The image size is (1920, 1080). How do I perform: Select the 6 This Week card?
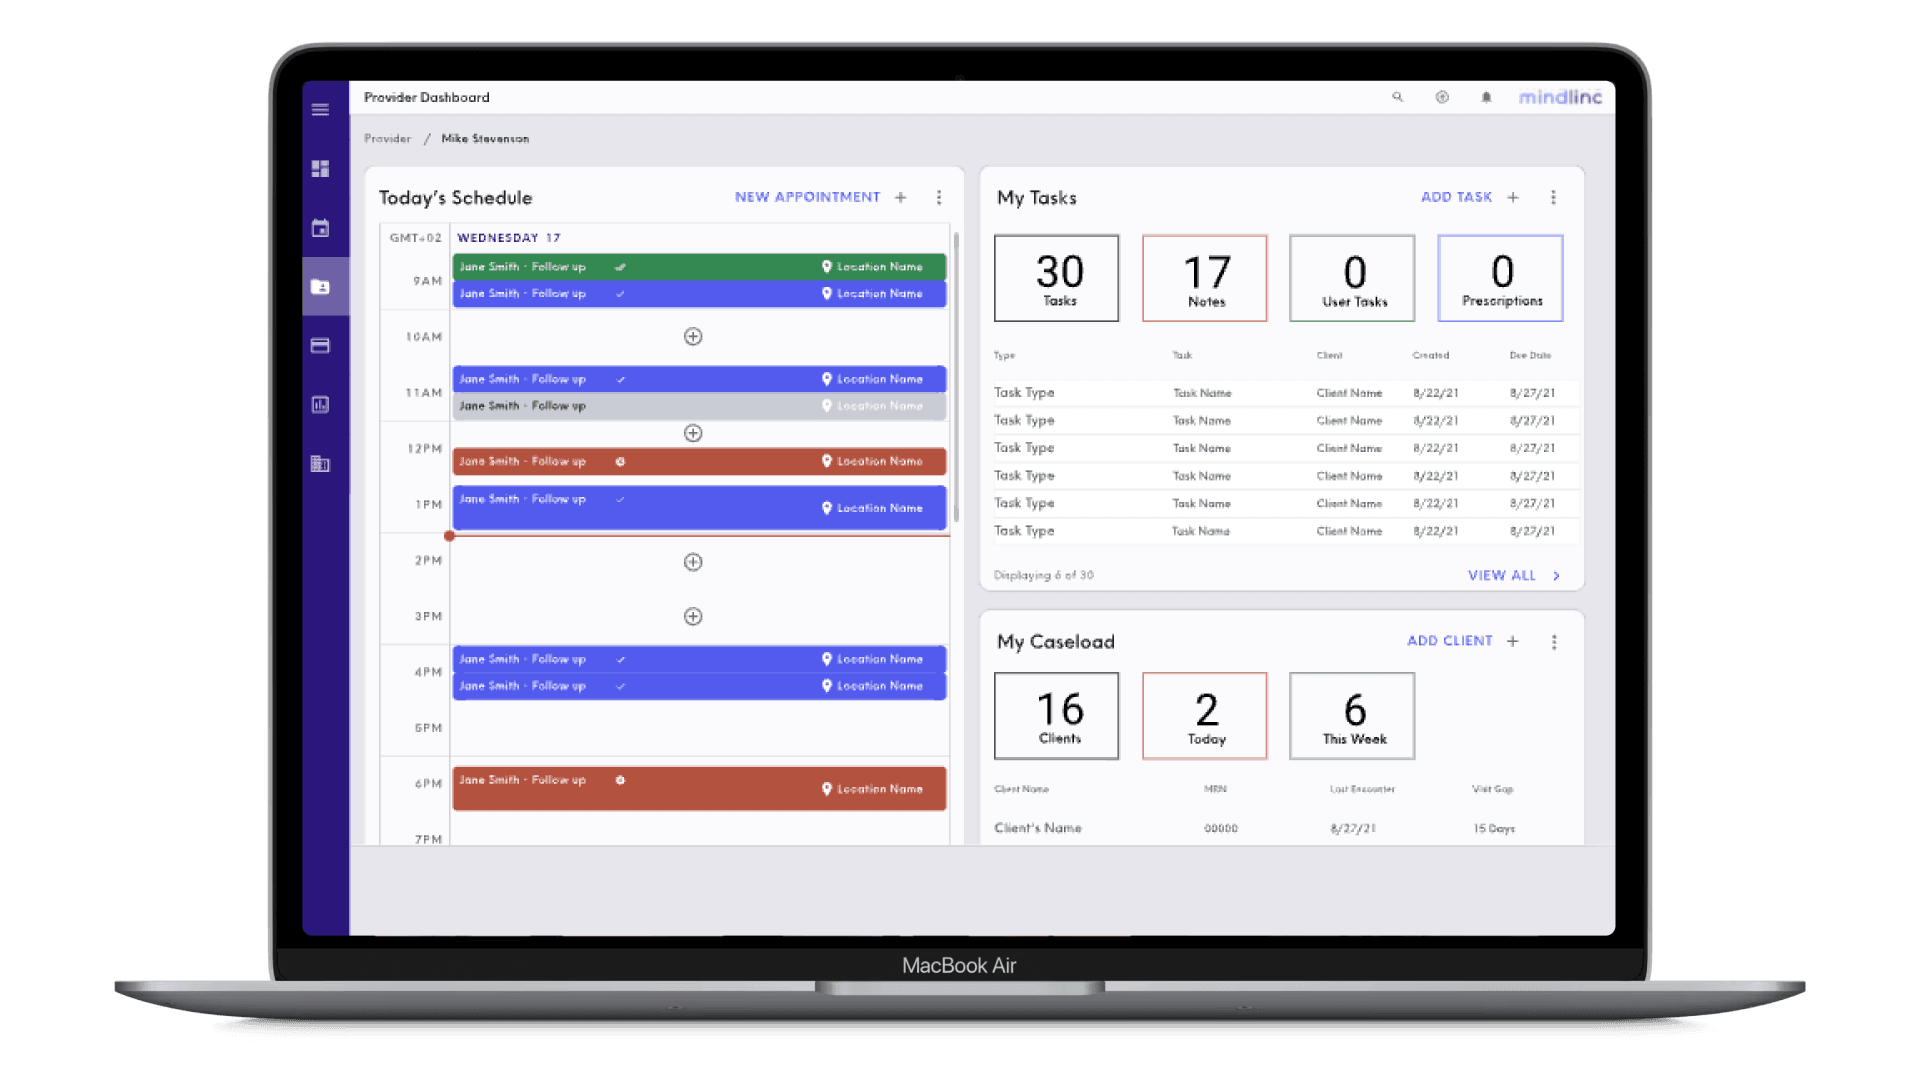(1352, 716)
